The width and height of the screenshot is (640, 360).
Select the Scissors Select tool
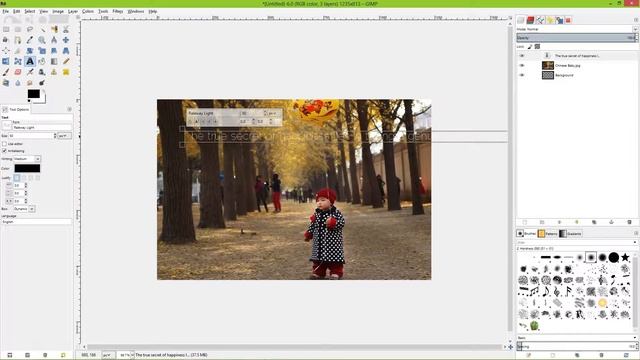(x=66, y=29)
